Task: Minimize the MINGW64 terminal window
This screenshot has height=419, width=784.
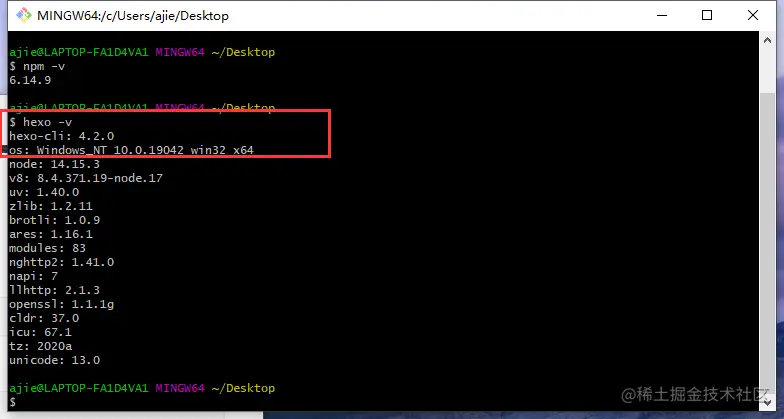Action: pos(662,16)
